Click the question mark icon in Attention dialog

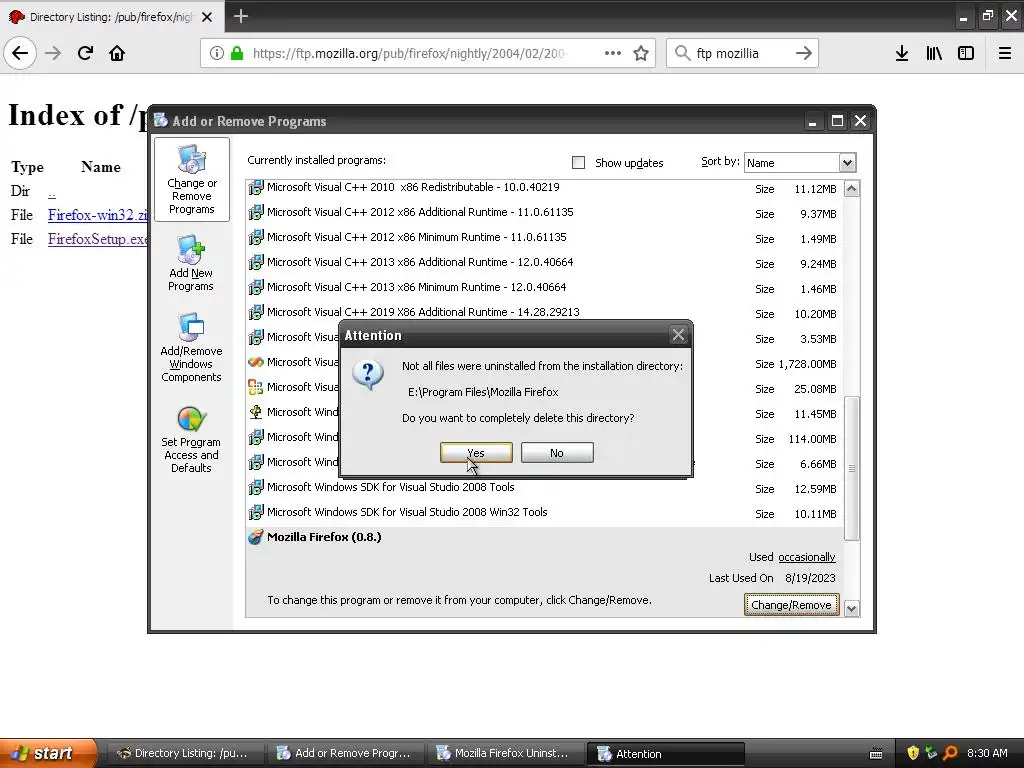coord(368,375)
